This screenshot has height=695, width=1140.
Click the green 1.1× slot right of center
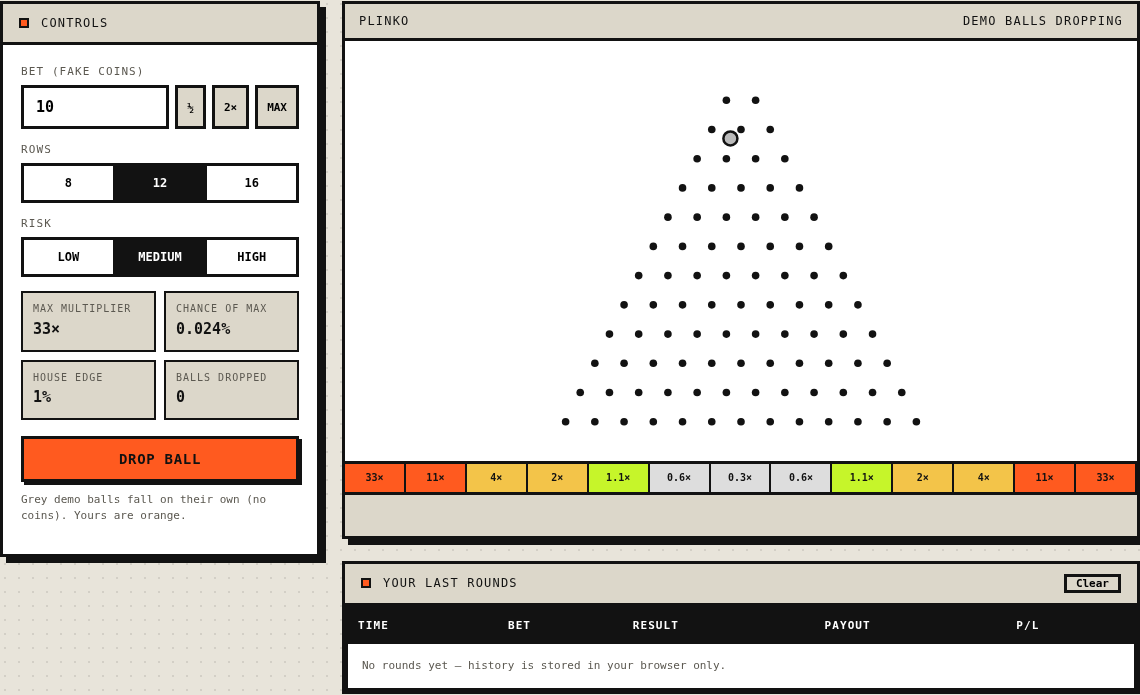[862, 478]
